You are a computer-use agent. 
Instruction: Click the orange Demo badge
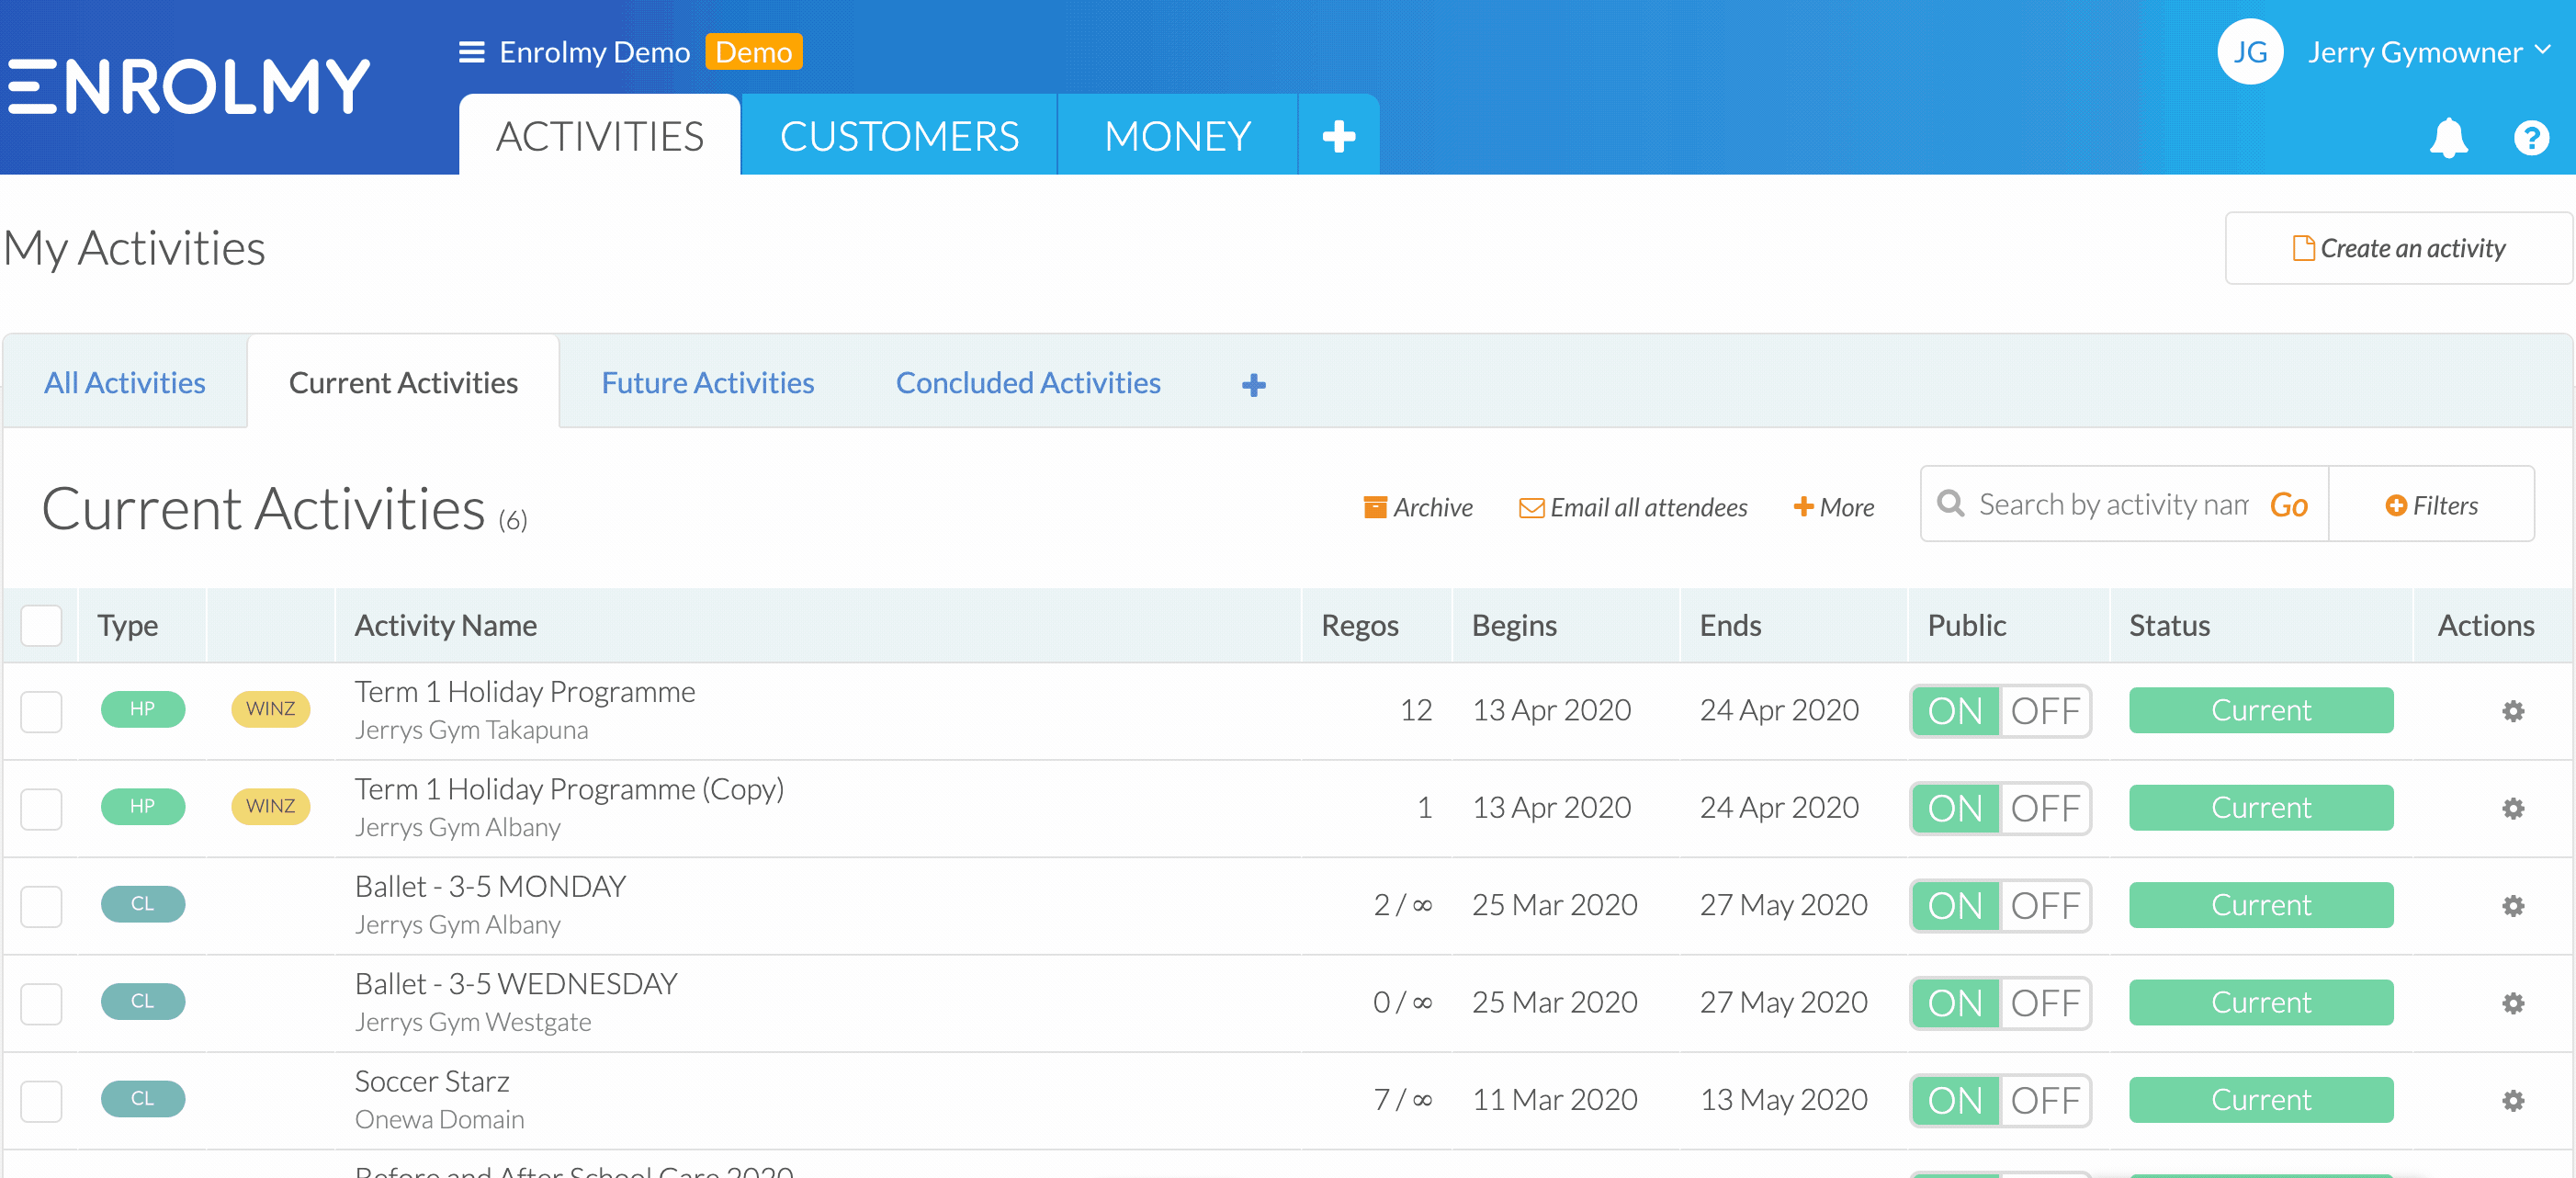753,52
